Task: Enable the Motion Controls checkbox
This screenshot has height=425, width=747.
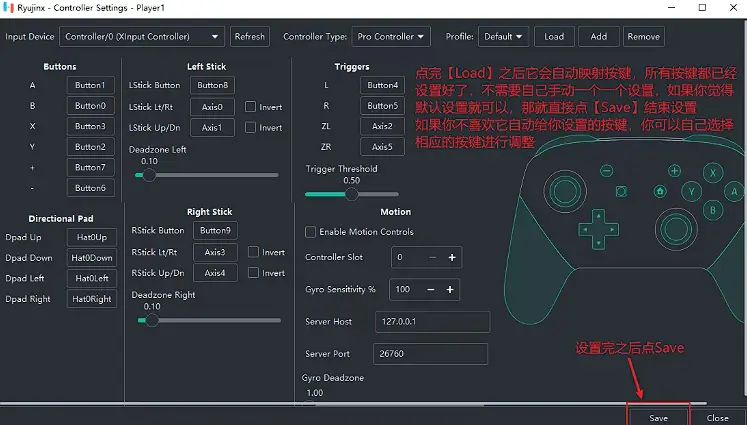Action: tap(311, 232)
